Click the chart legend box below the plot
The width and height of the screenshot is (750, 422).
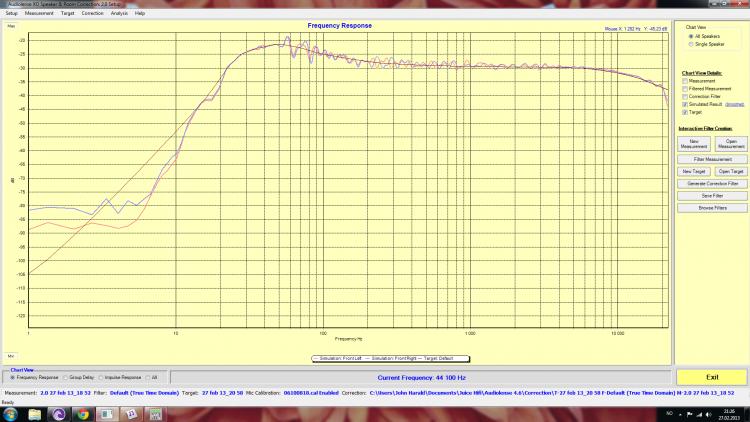point(390,358)
